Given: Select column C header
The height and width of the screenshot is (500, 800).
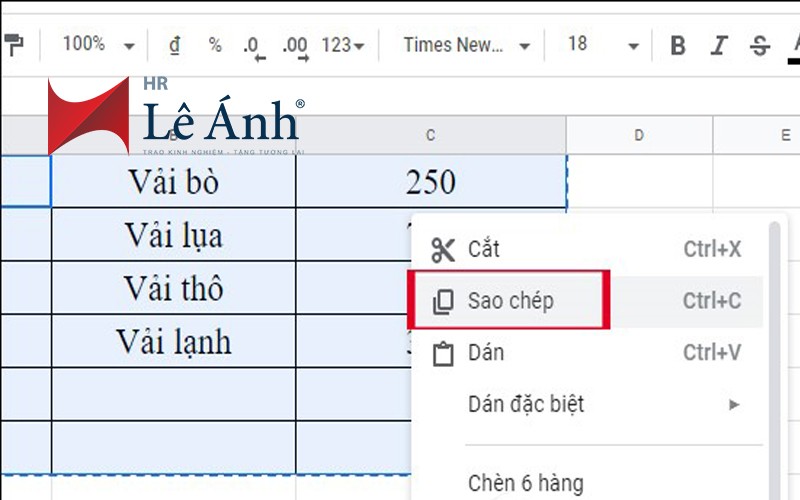Looking at the screenshot, I should coord(431,135).
